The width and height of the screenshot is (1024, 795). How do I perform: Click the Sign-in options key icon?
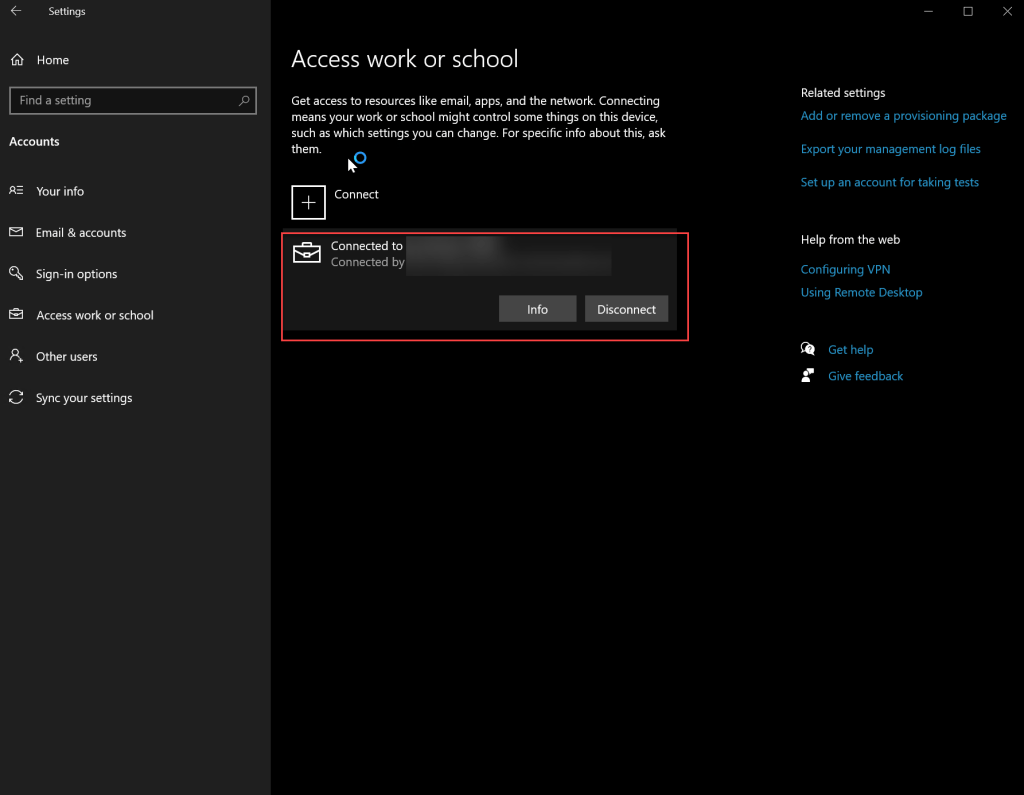click(16, 274)
